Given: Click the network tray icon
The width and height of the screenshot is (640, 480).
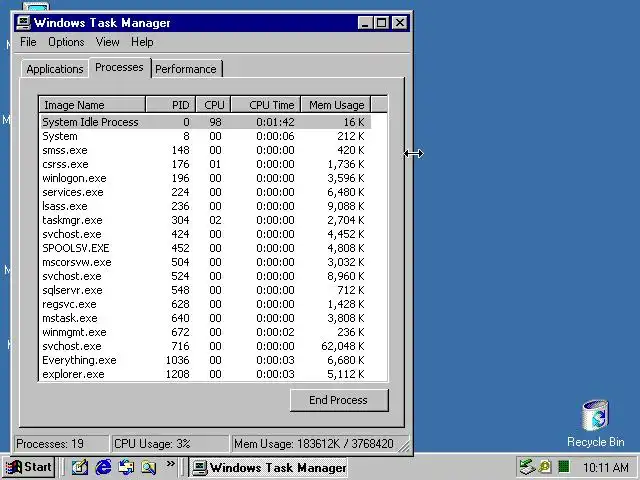Looking at the screenshot, I should pyautogui.click(x=527, y=467).
